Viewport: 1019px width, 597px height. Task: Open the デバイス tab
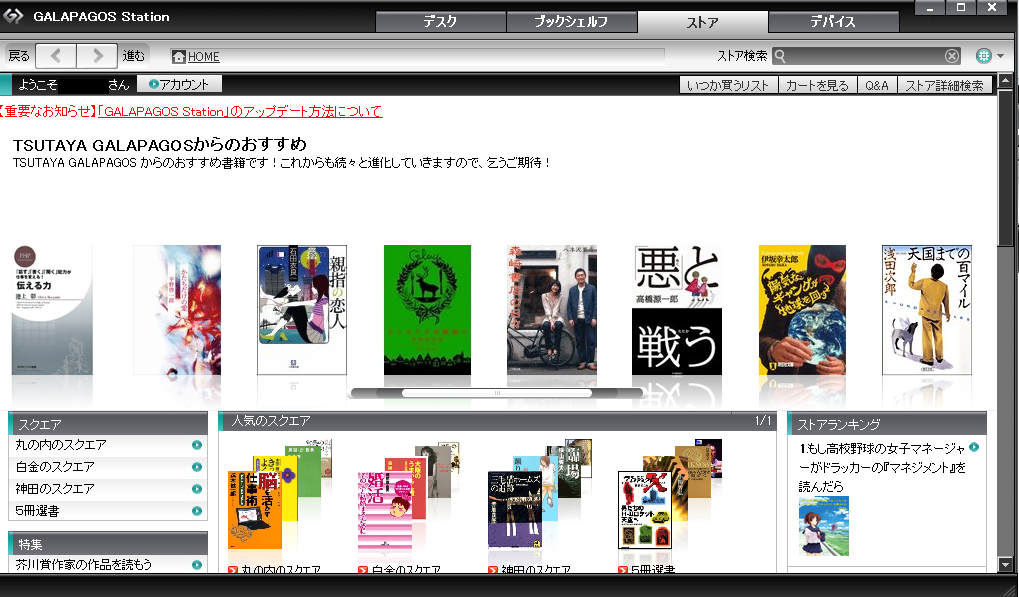pyautogui.click(x=833, y=21)
